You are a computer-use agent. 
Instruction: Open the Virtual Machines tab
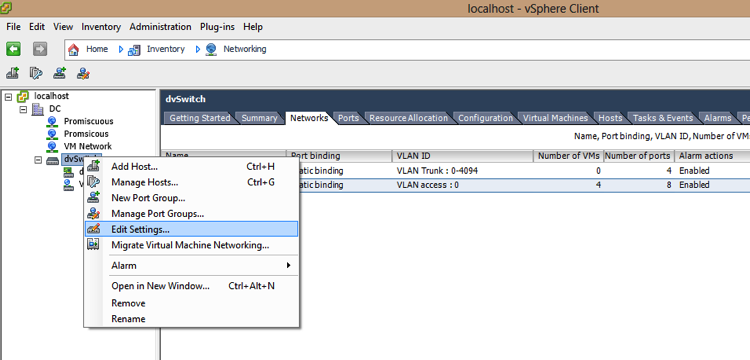point(555,118)
